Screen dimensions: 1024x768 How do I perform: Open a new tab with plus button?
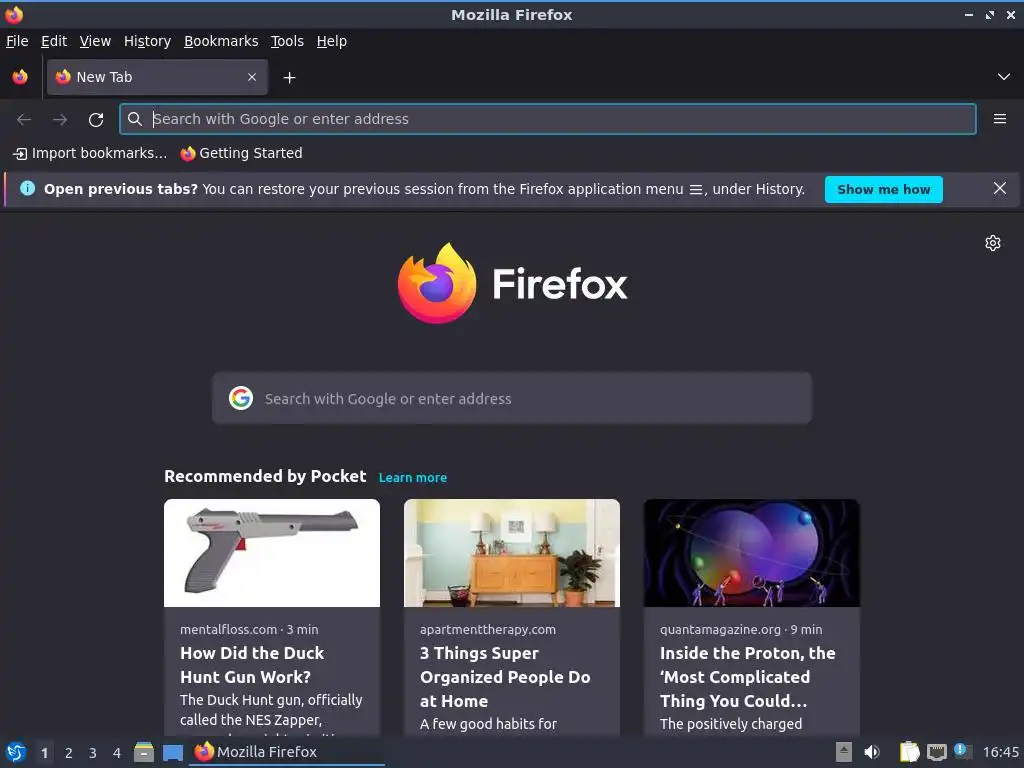click(x=289, y=78)
